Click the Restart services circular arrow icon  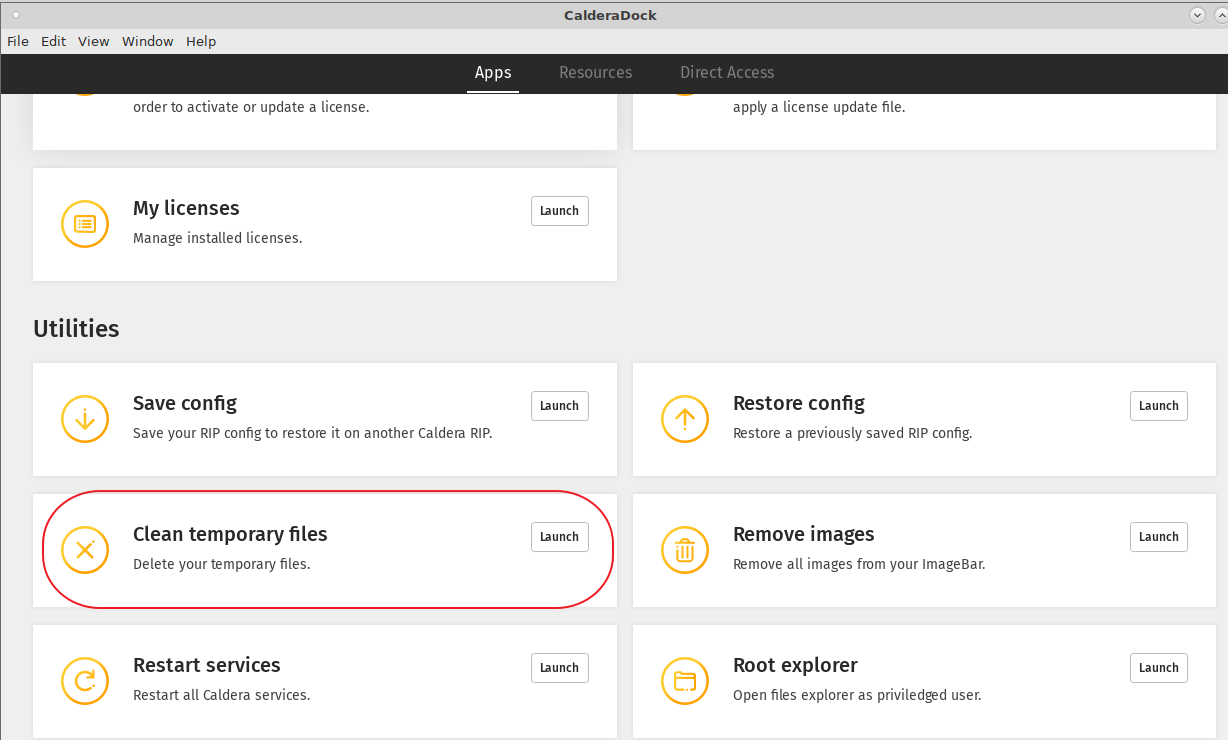pyautogui.click(x=85, y=681)
